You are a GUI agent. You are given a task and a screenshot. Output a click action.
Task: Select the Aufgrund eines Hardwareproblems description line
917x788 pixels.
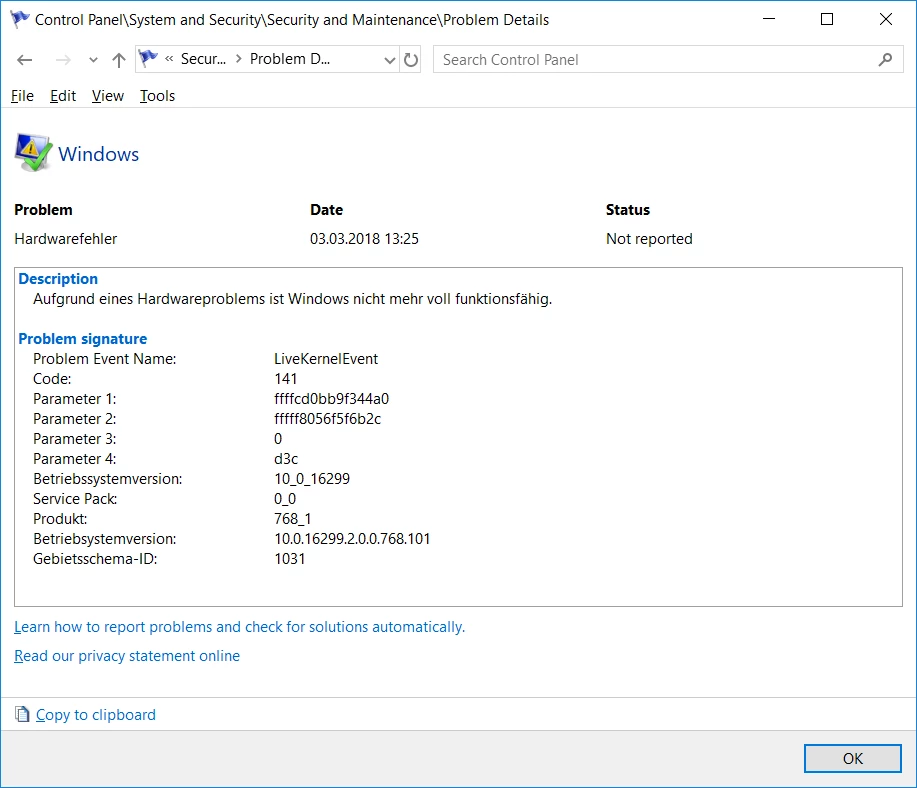click(x=292, y=299)
